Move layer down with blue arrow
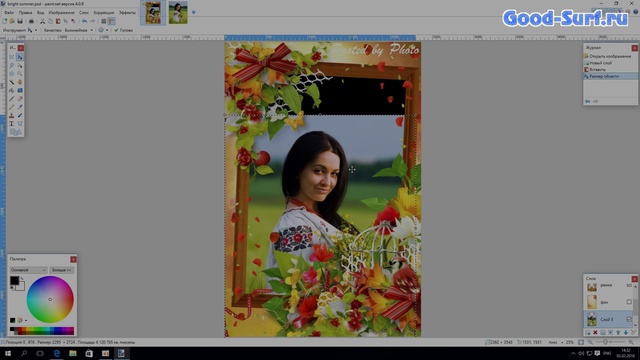The width and height of the screenshot is (640, 360). (625, 333)
